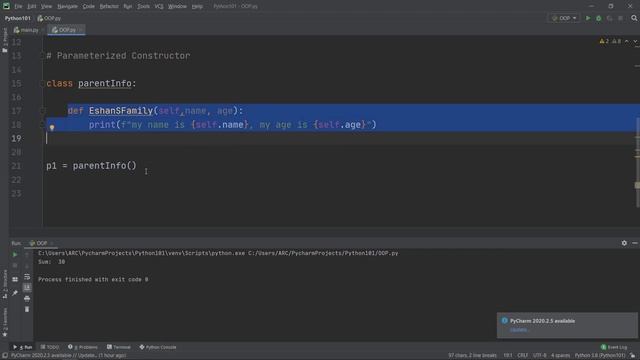Open the TODO tool window
Image resolution: width=640 pixels, height=360 pixels.
tap(49, 347)
